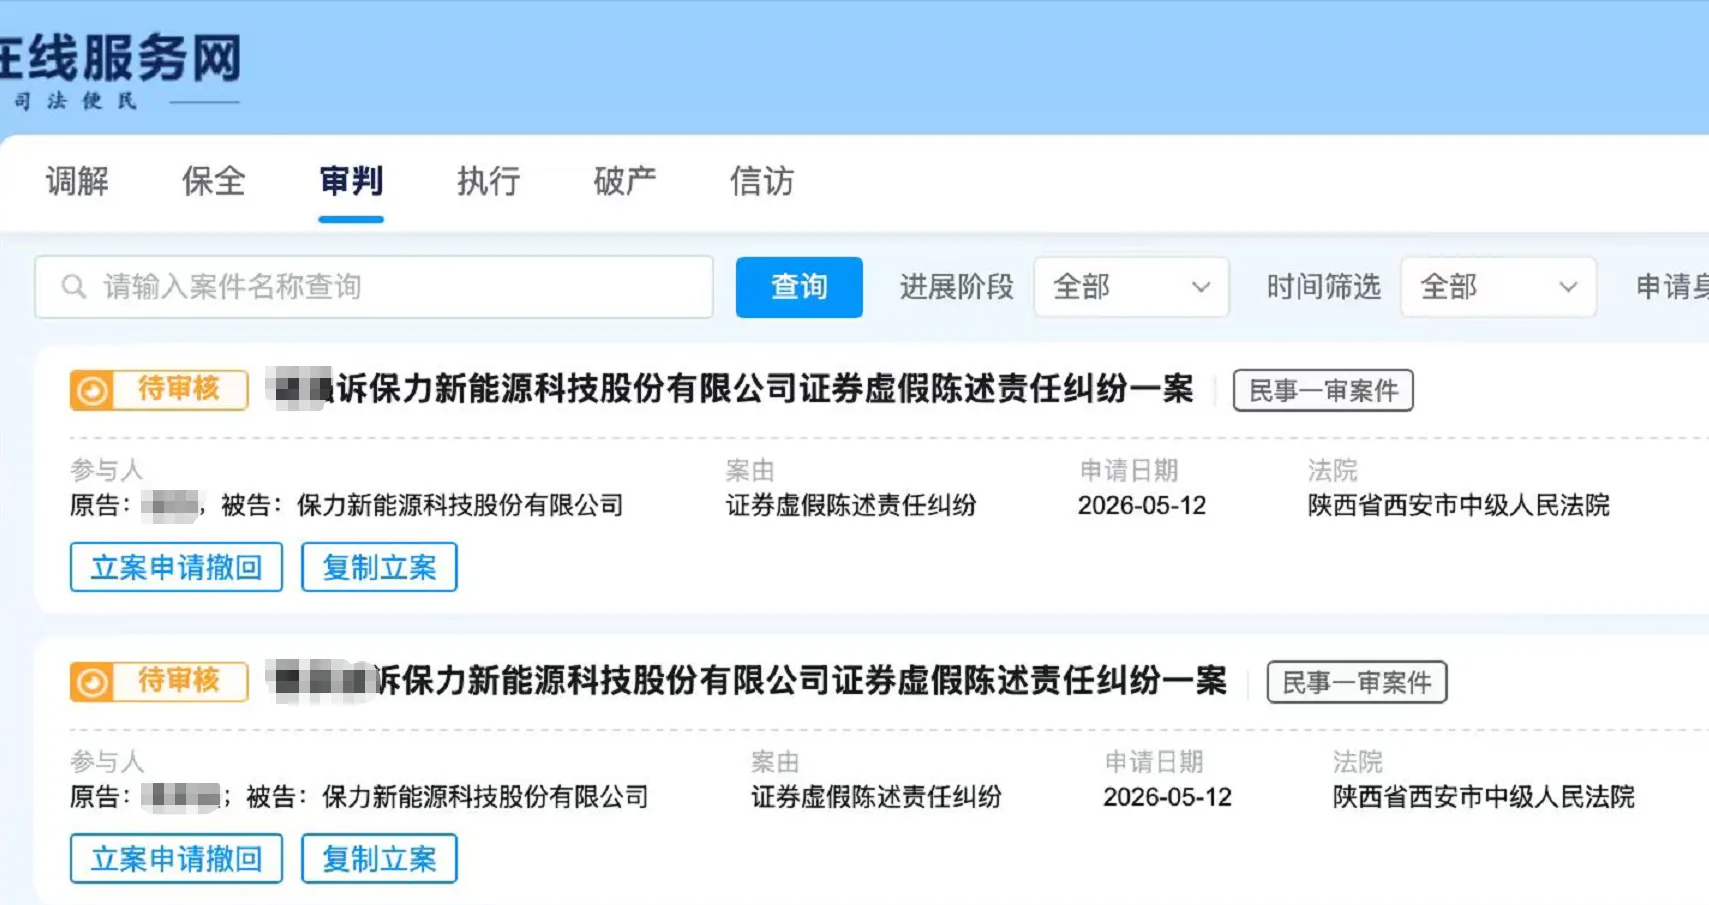Click the blue 查询 button
Viewport: 1709px width, 905px height.
tap(799, 287)
